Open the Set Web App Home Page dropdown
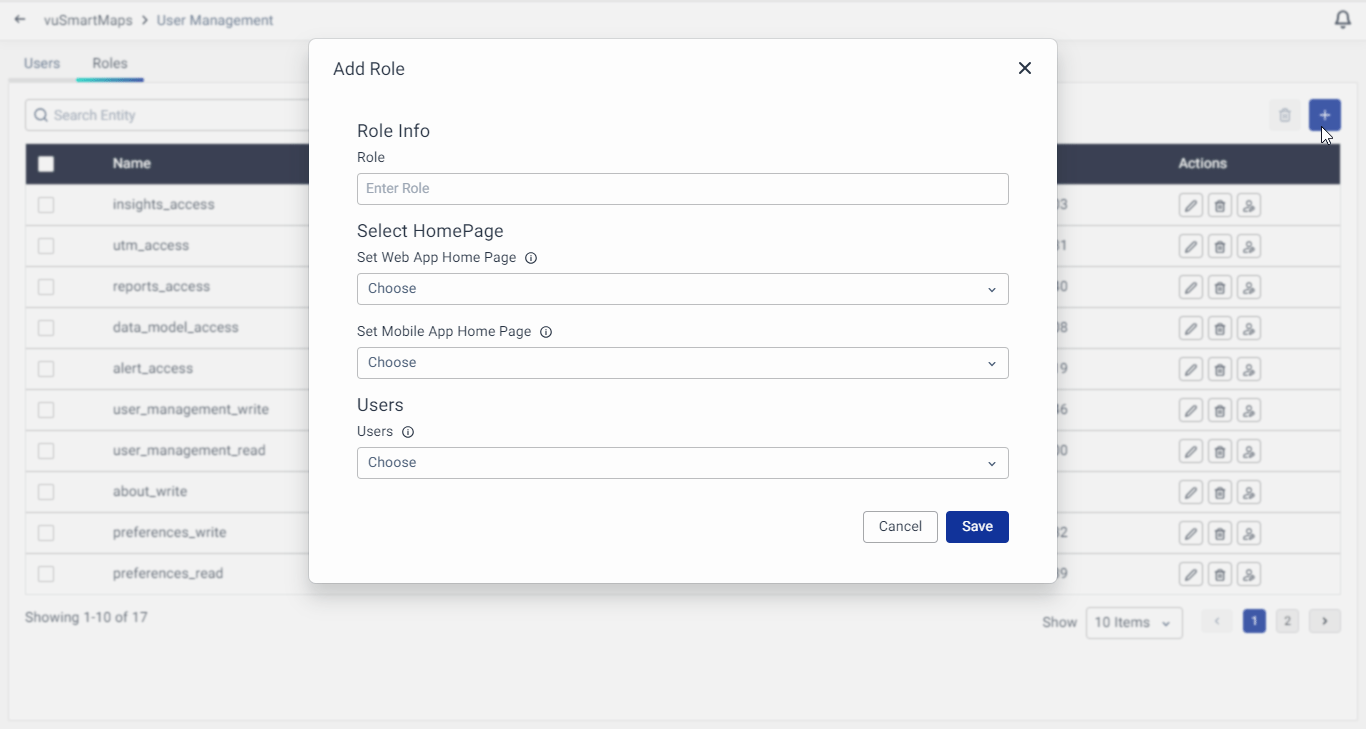This screenshot has height=729, width=1366. (682, 289)
